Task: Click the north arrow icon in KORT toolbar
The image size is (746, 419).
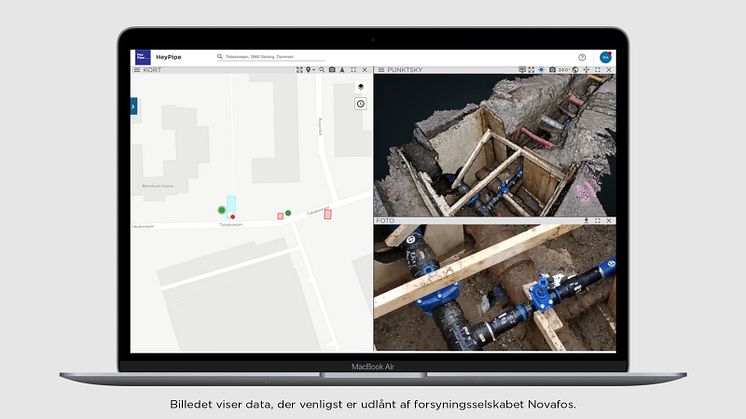Action: [343, 70]
